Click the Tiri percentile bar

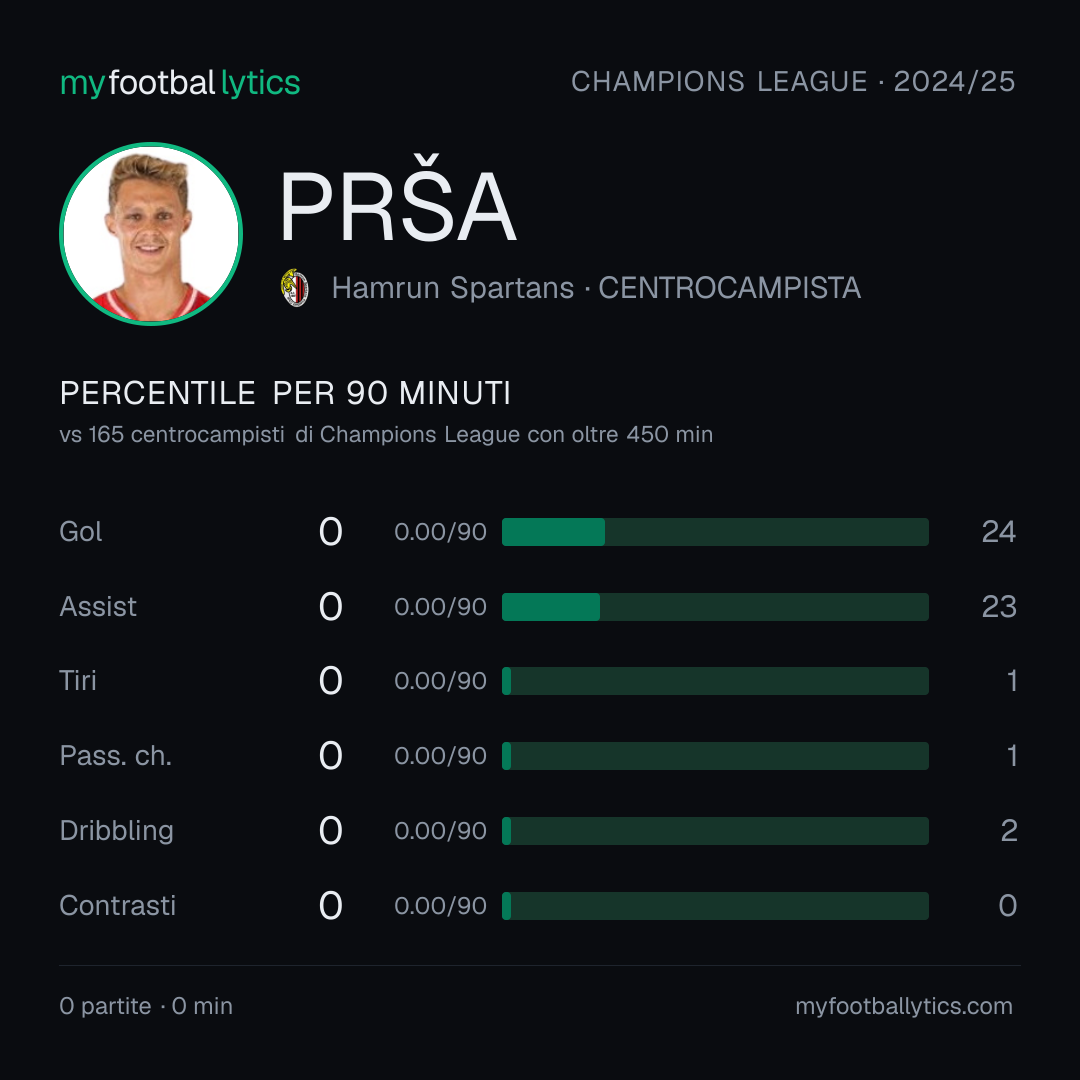pyautogui.click(x=715, y=681)
